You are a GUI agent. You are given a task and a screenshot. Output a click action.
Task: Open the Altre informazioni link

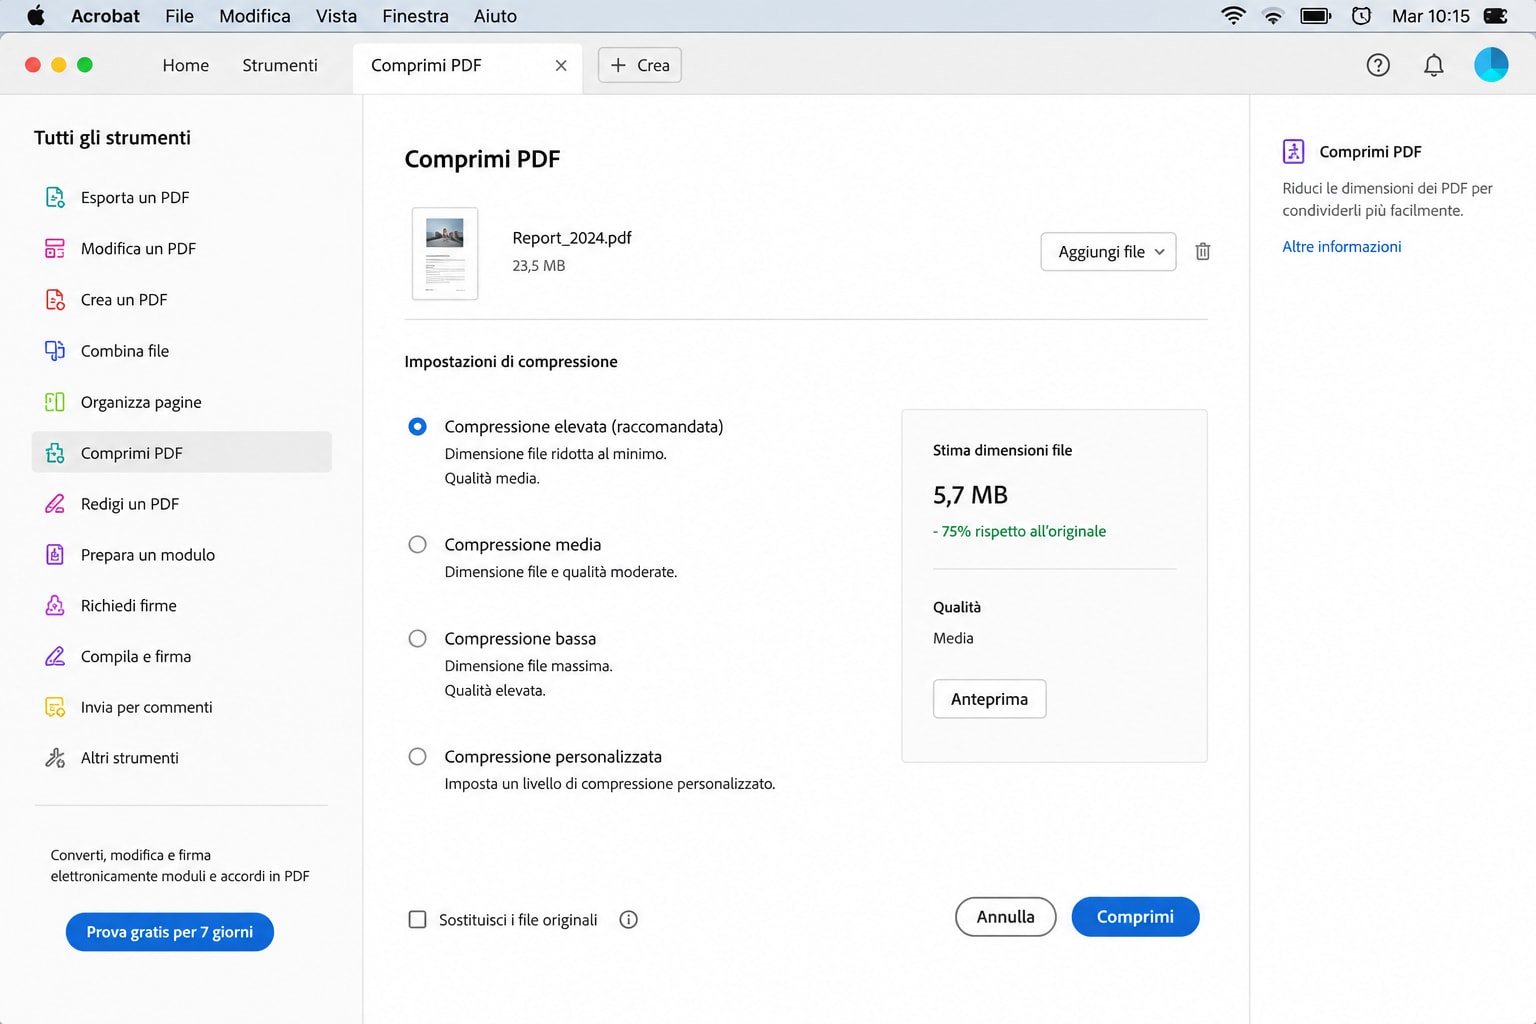(x=1342, y=246)
